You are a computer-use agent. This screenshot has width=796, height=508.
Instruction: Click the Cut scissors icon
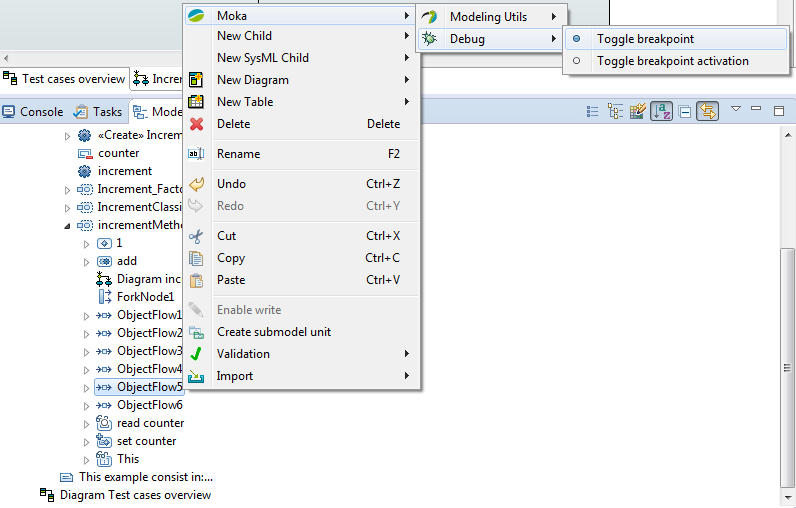point(196,236)
